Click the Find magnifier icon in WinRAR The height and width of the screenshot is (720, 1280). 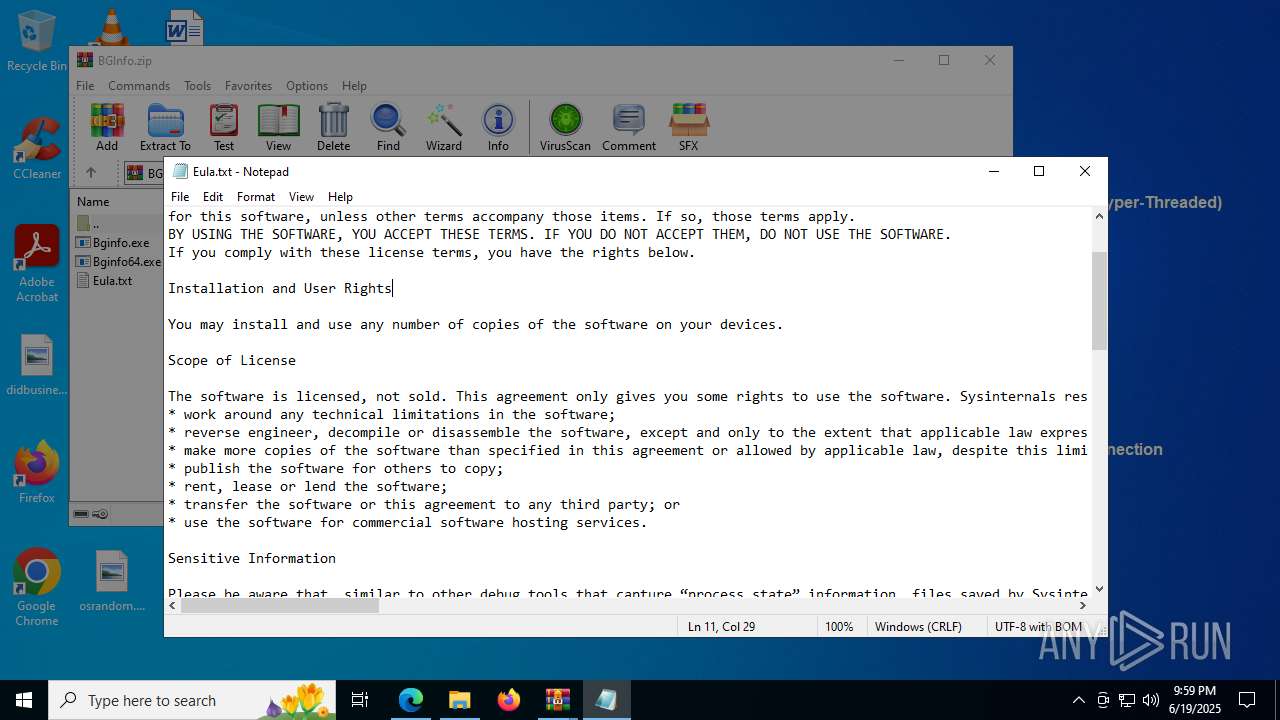[388, 127]
